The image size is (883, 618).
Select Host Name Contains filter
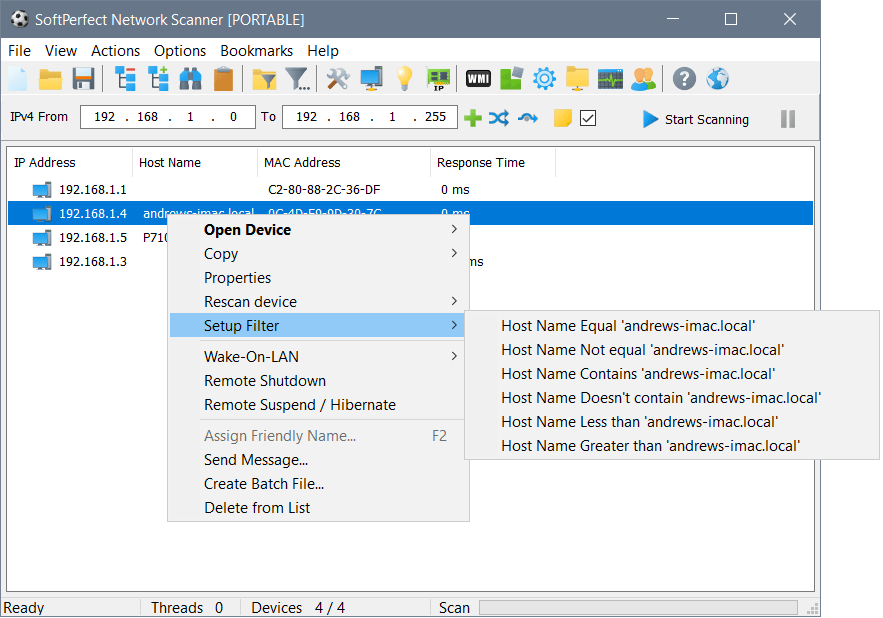[671, 374]
